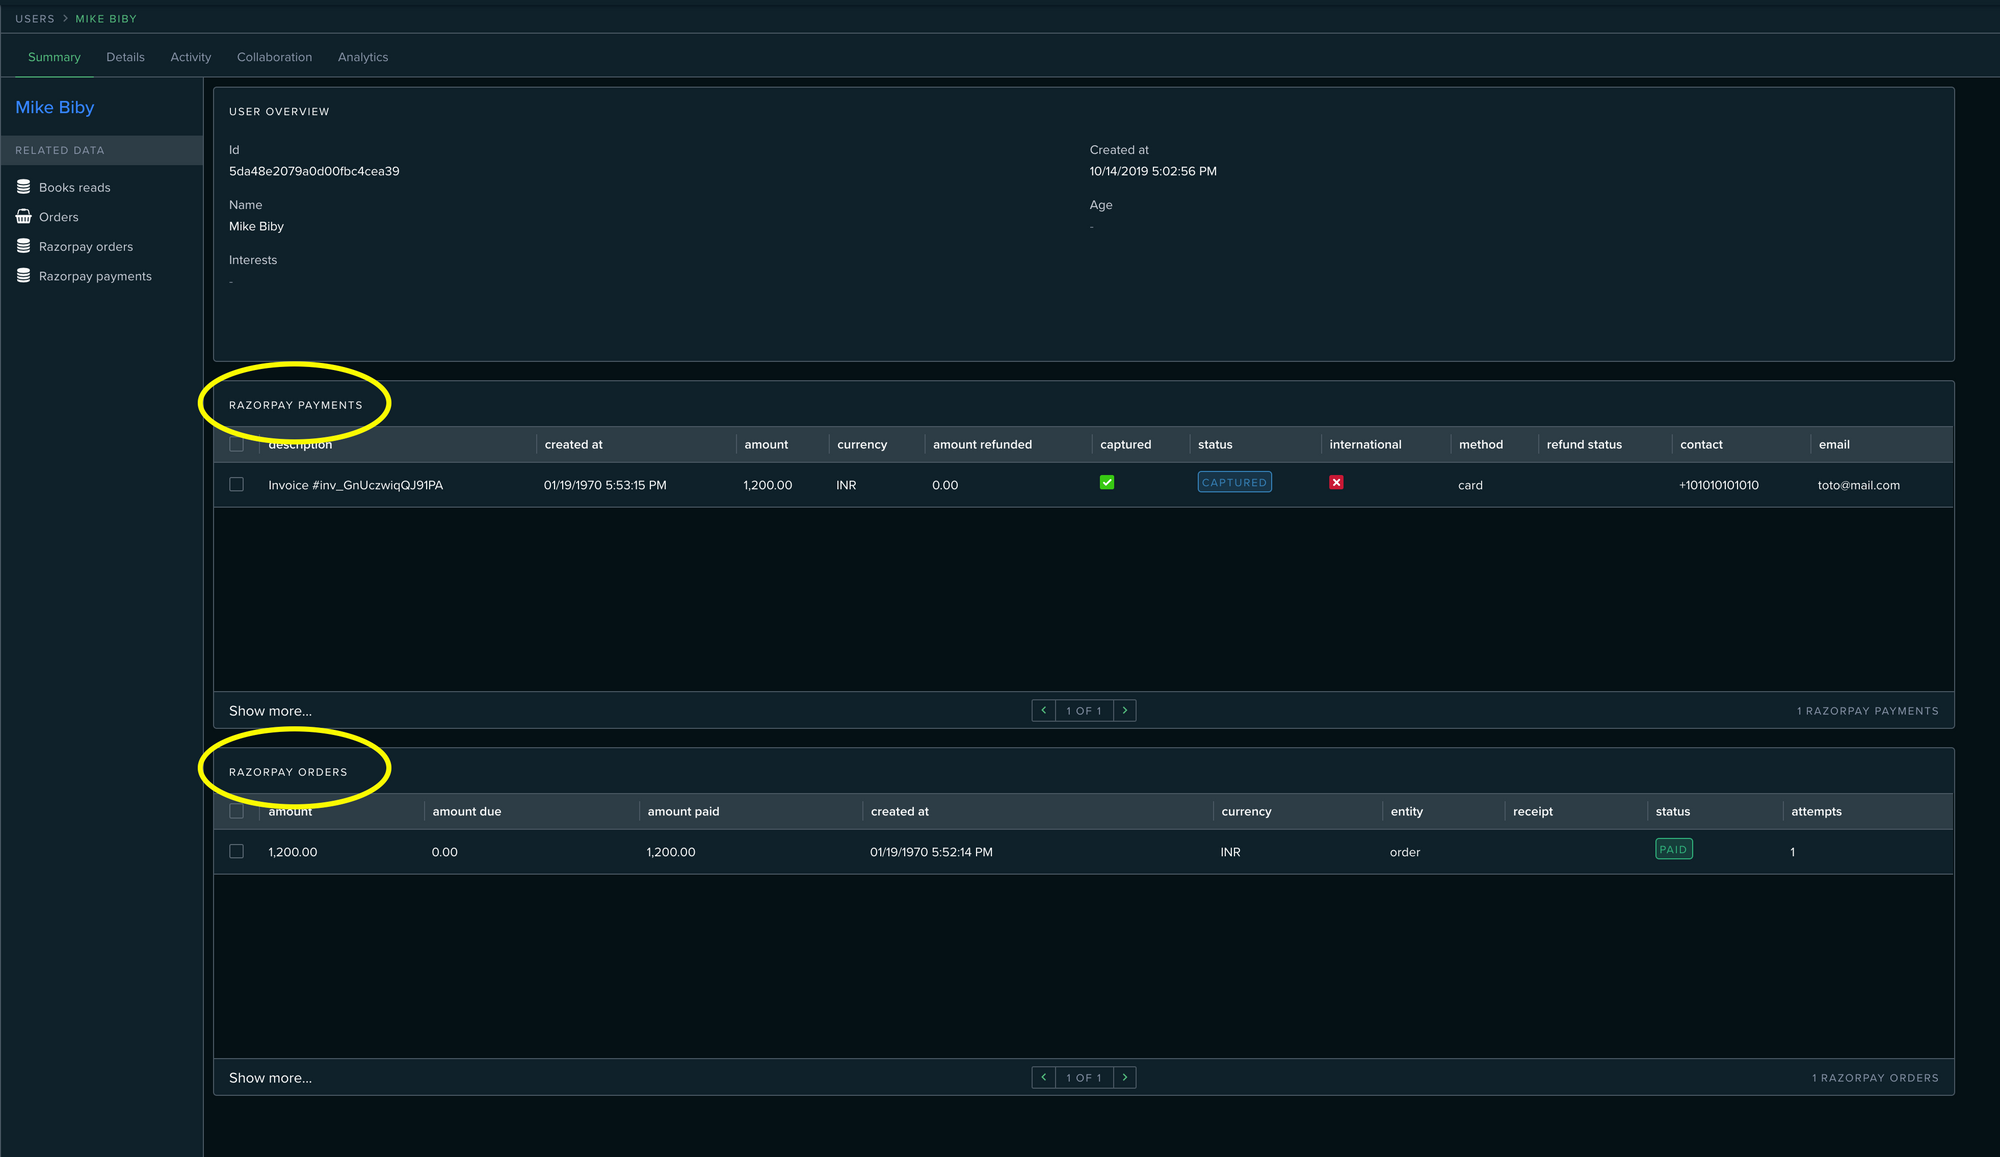Click the amount refunded 0.00 cell

point(945,485)
